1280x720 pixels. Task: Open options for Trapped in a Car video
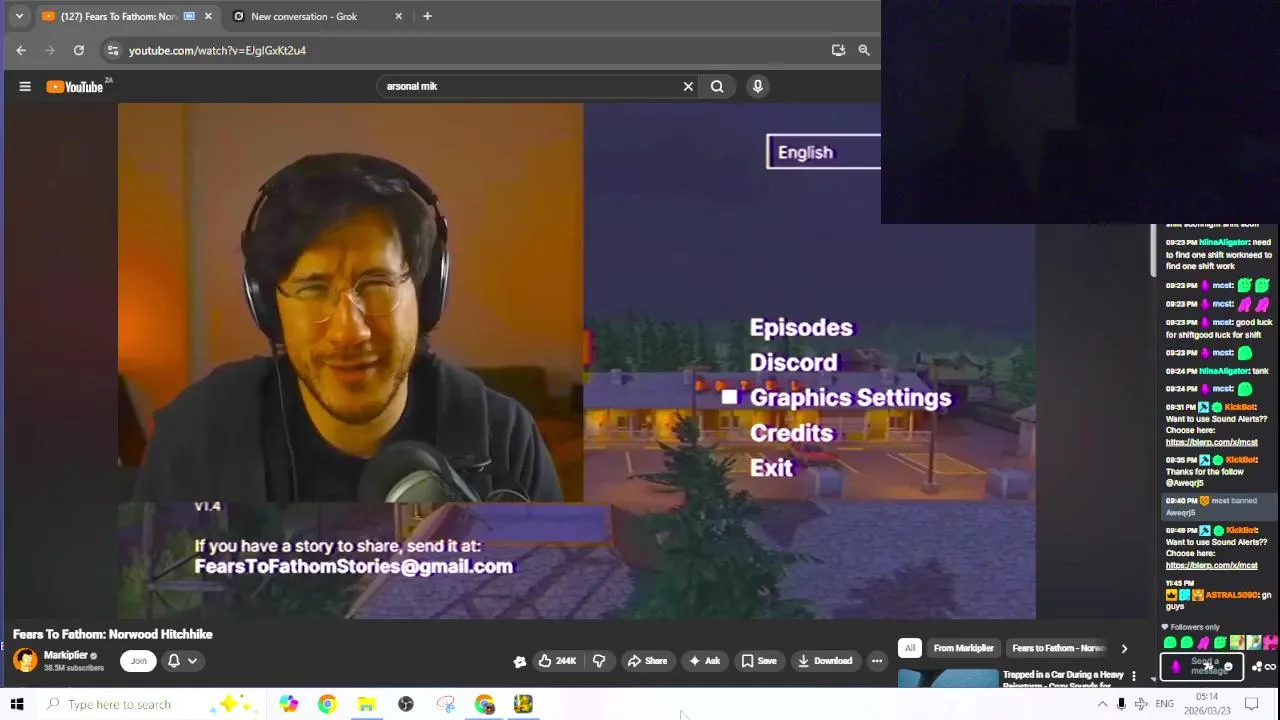click(1133, 677)
